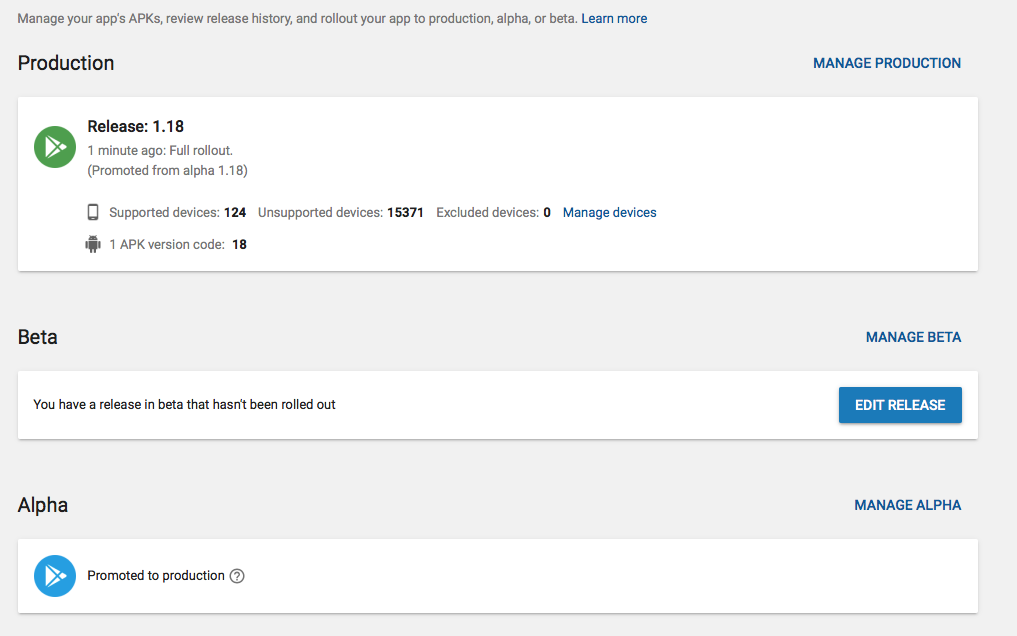Click the Release: 1.18 title
The height and width of the screenshot is (636, 1017).
(136, 126)
